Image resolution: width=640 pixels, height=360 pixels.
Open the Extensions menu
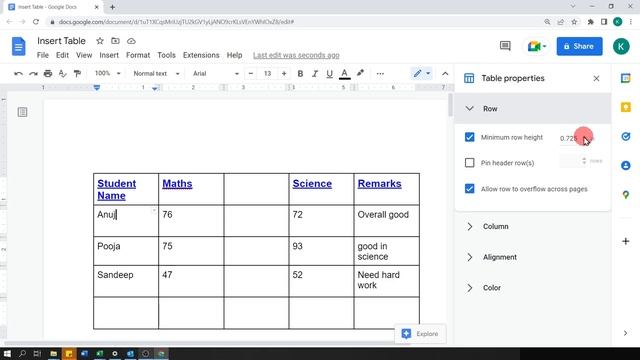tap(201, 55)
